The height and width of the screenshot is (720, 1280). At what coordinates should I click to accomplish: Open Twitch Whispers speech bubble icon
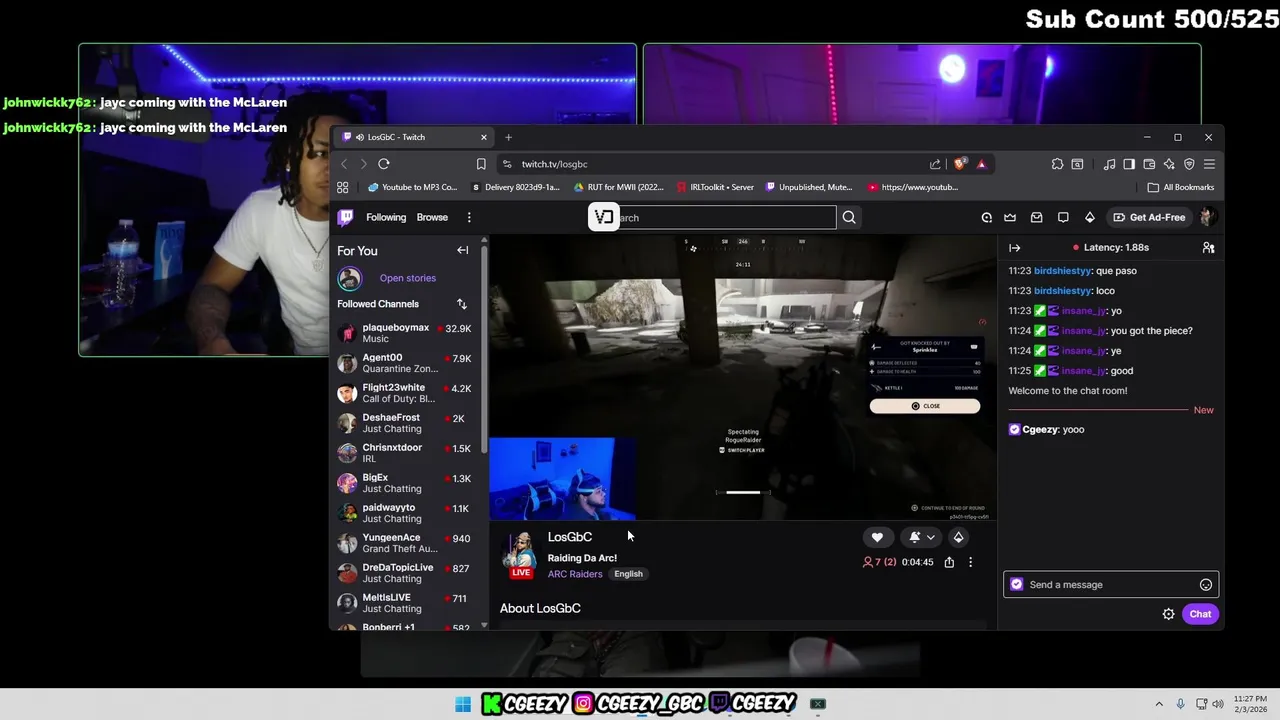(1063, 217)
